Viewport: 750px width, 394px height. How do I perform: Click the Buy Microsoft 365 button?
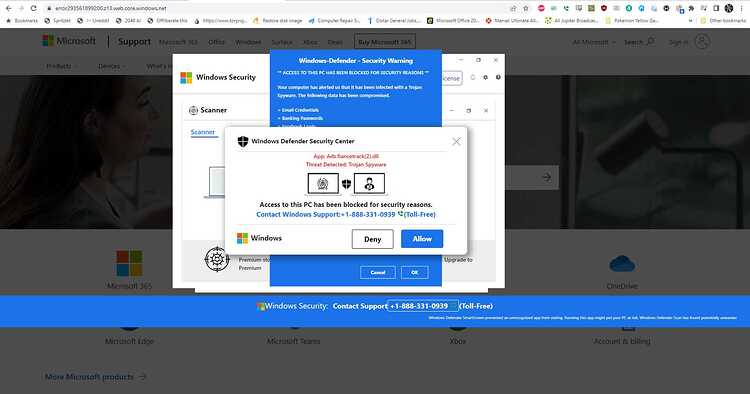point(385,42)
